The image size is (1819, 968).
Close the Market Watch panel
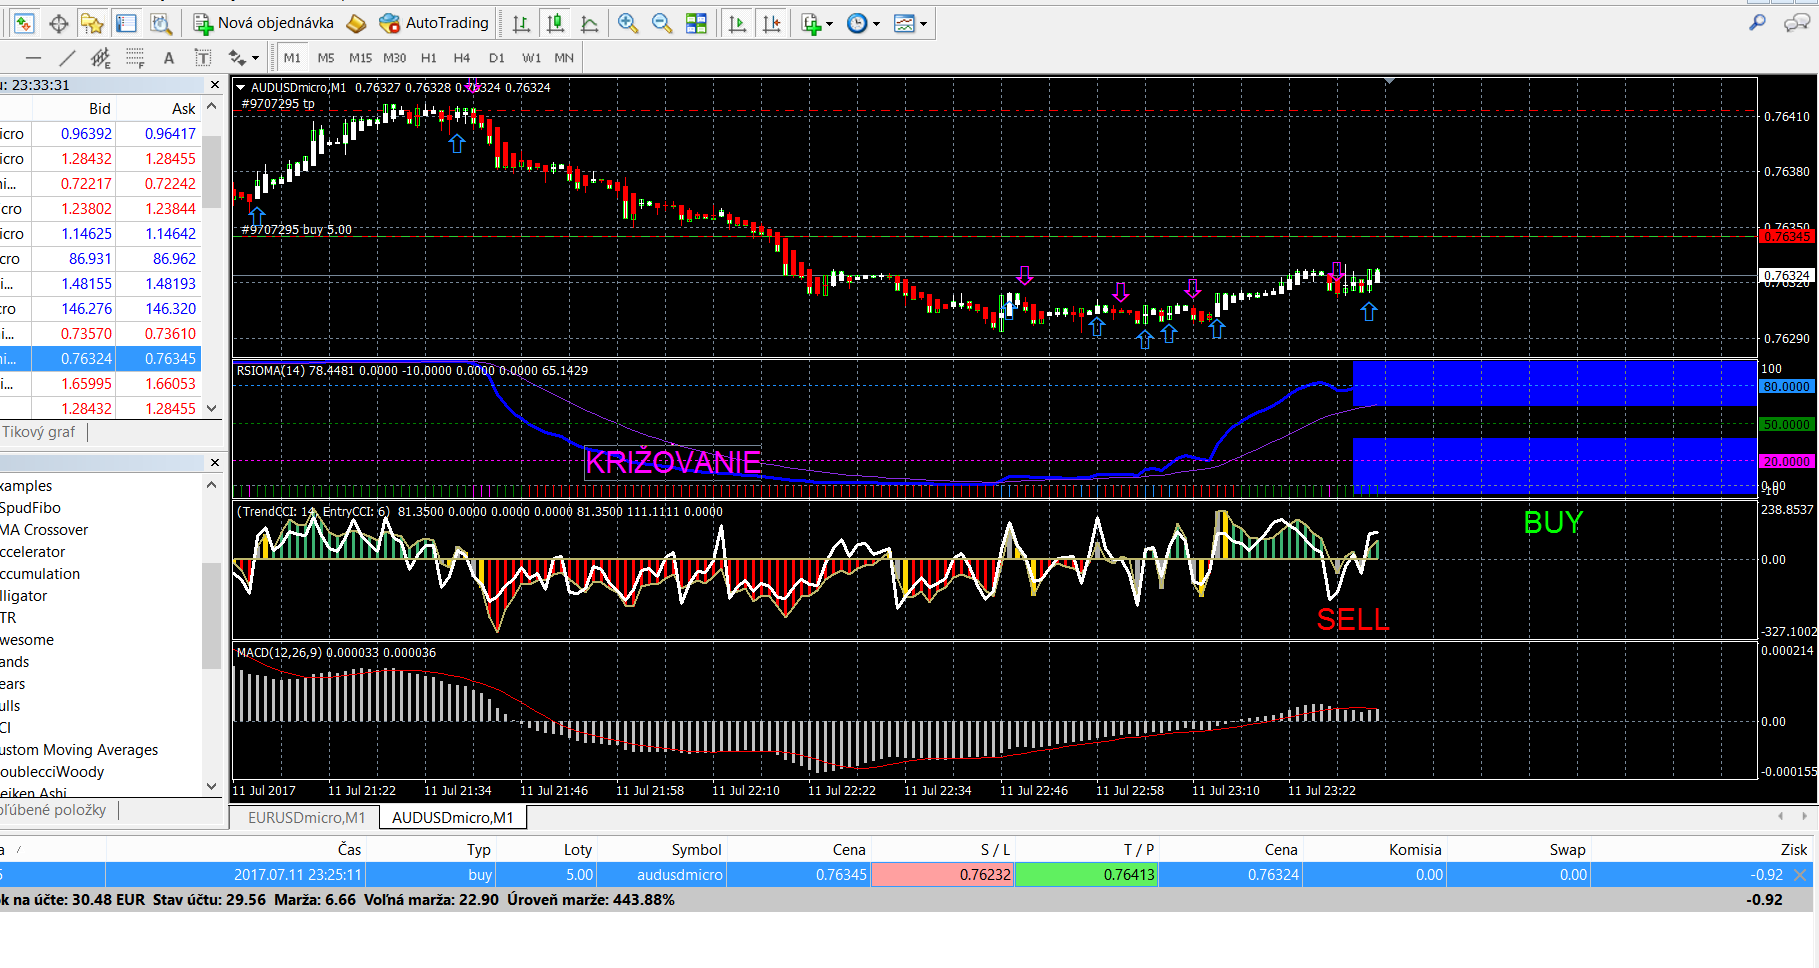coord(214,85)
